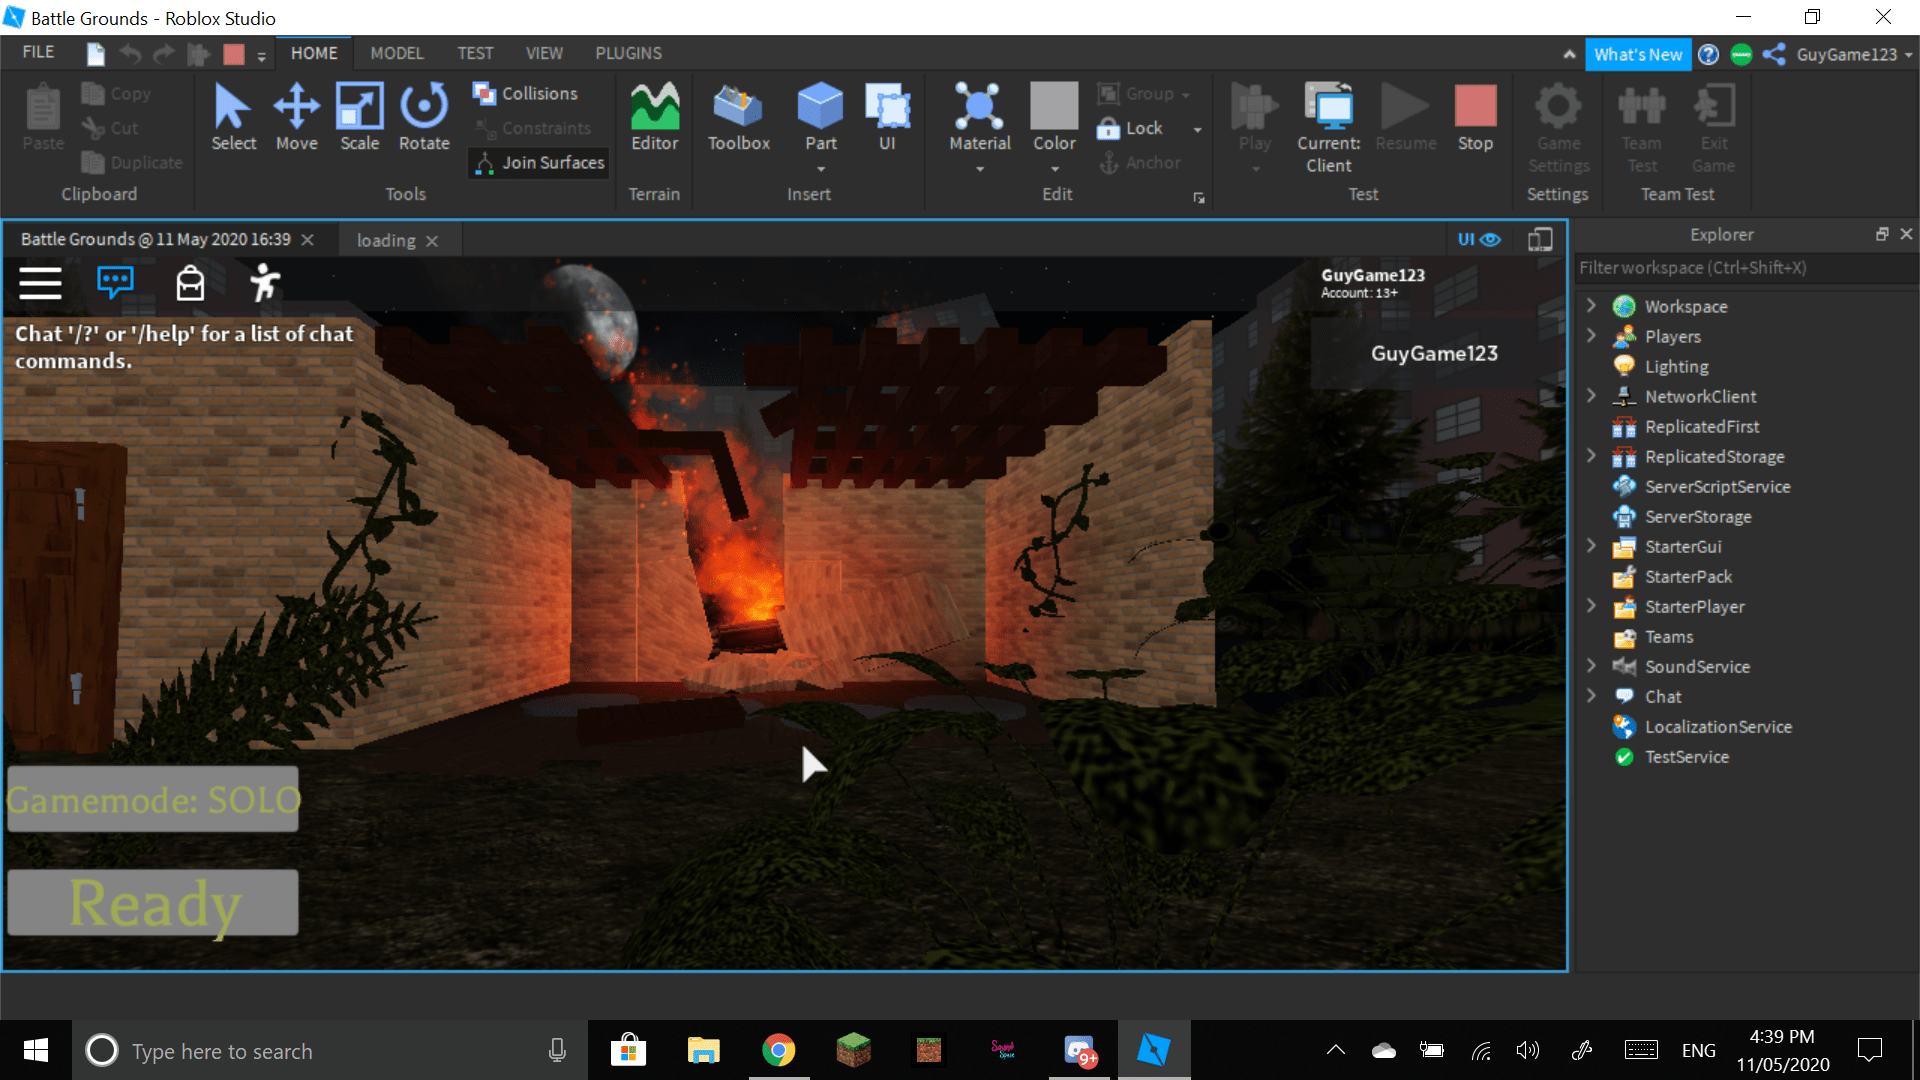Select ServerScriptService in Explorer

[x=1717, y=487]
